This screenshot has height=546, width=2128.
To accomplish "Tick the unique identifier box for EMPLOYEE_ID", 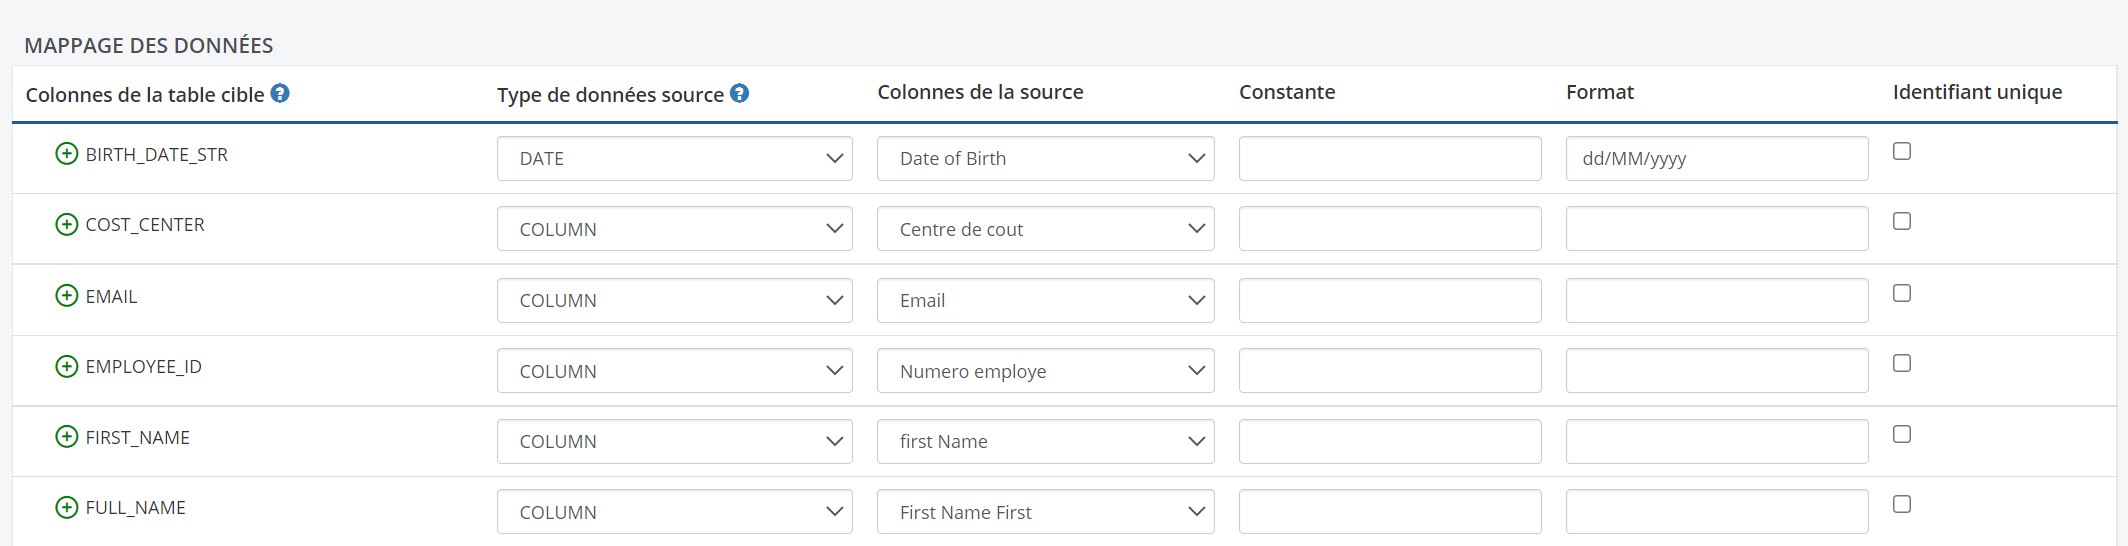I will [1902, 363].
